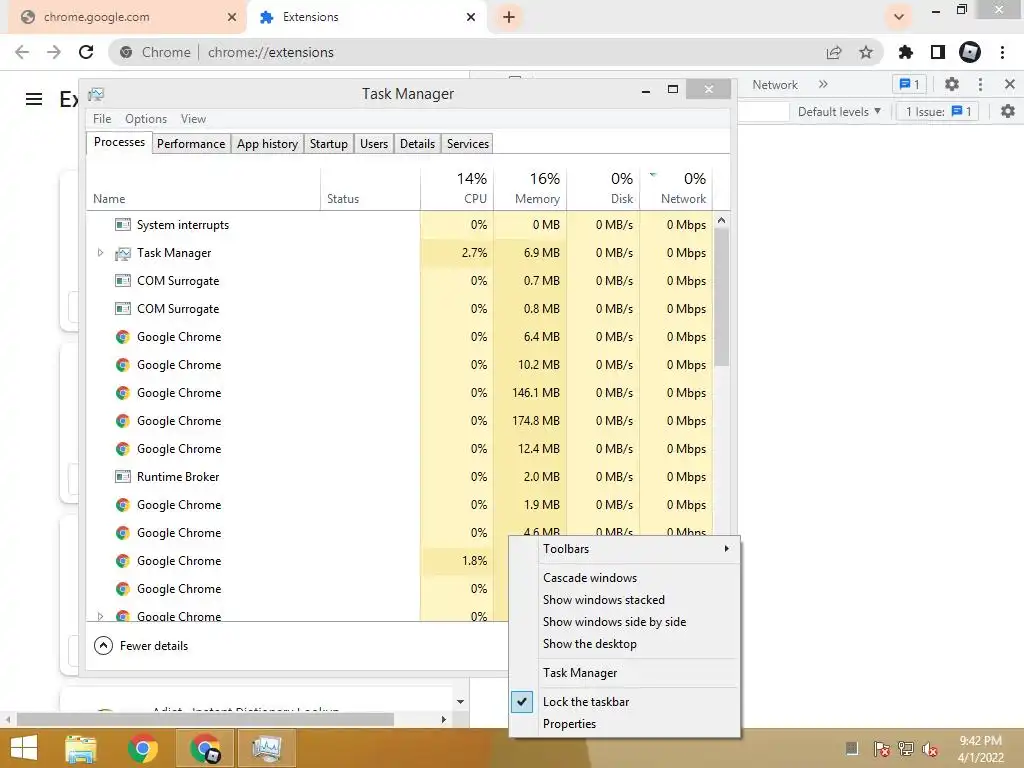This screenshot has width=1024, height=768.
Task: Bookmark this page with the star icon
Action: [866, 52]
